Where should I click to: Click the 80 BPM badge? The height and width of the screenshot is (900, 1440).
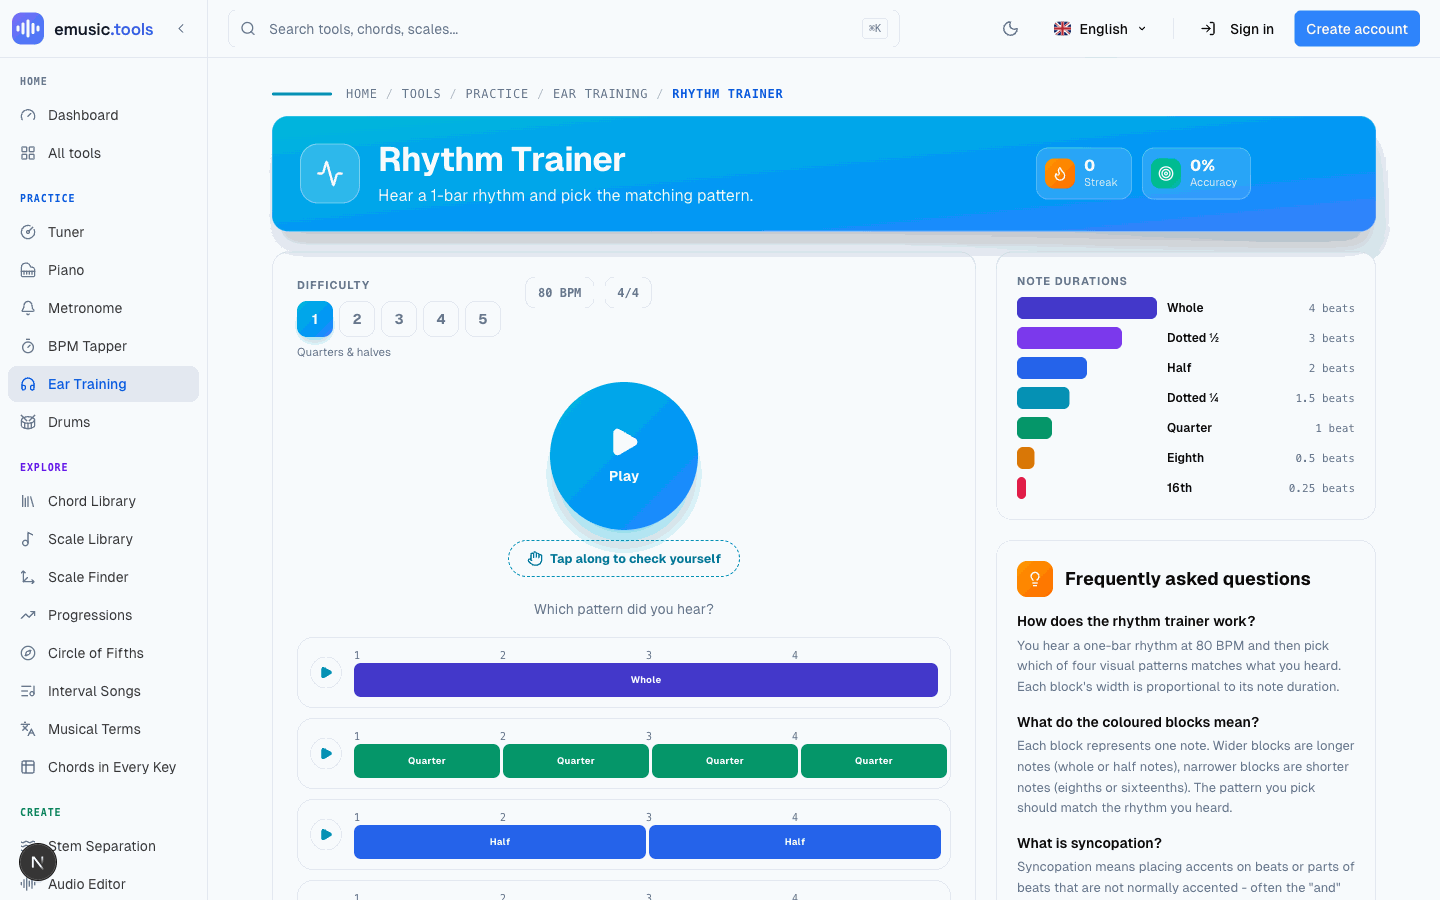click(x=560, y=293)
